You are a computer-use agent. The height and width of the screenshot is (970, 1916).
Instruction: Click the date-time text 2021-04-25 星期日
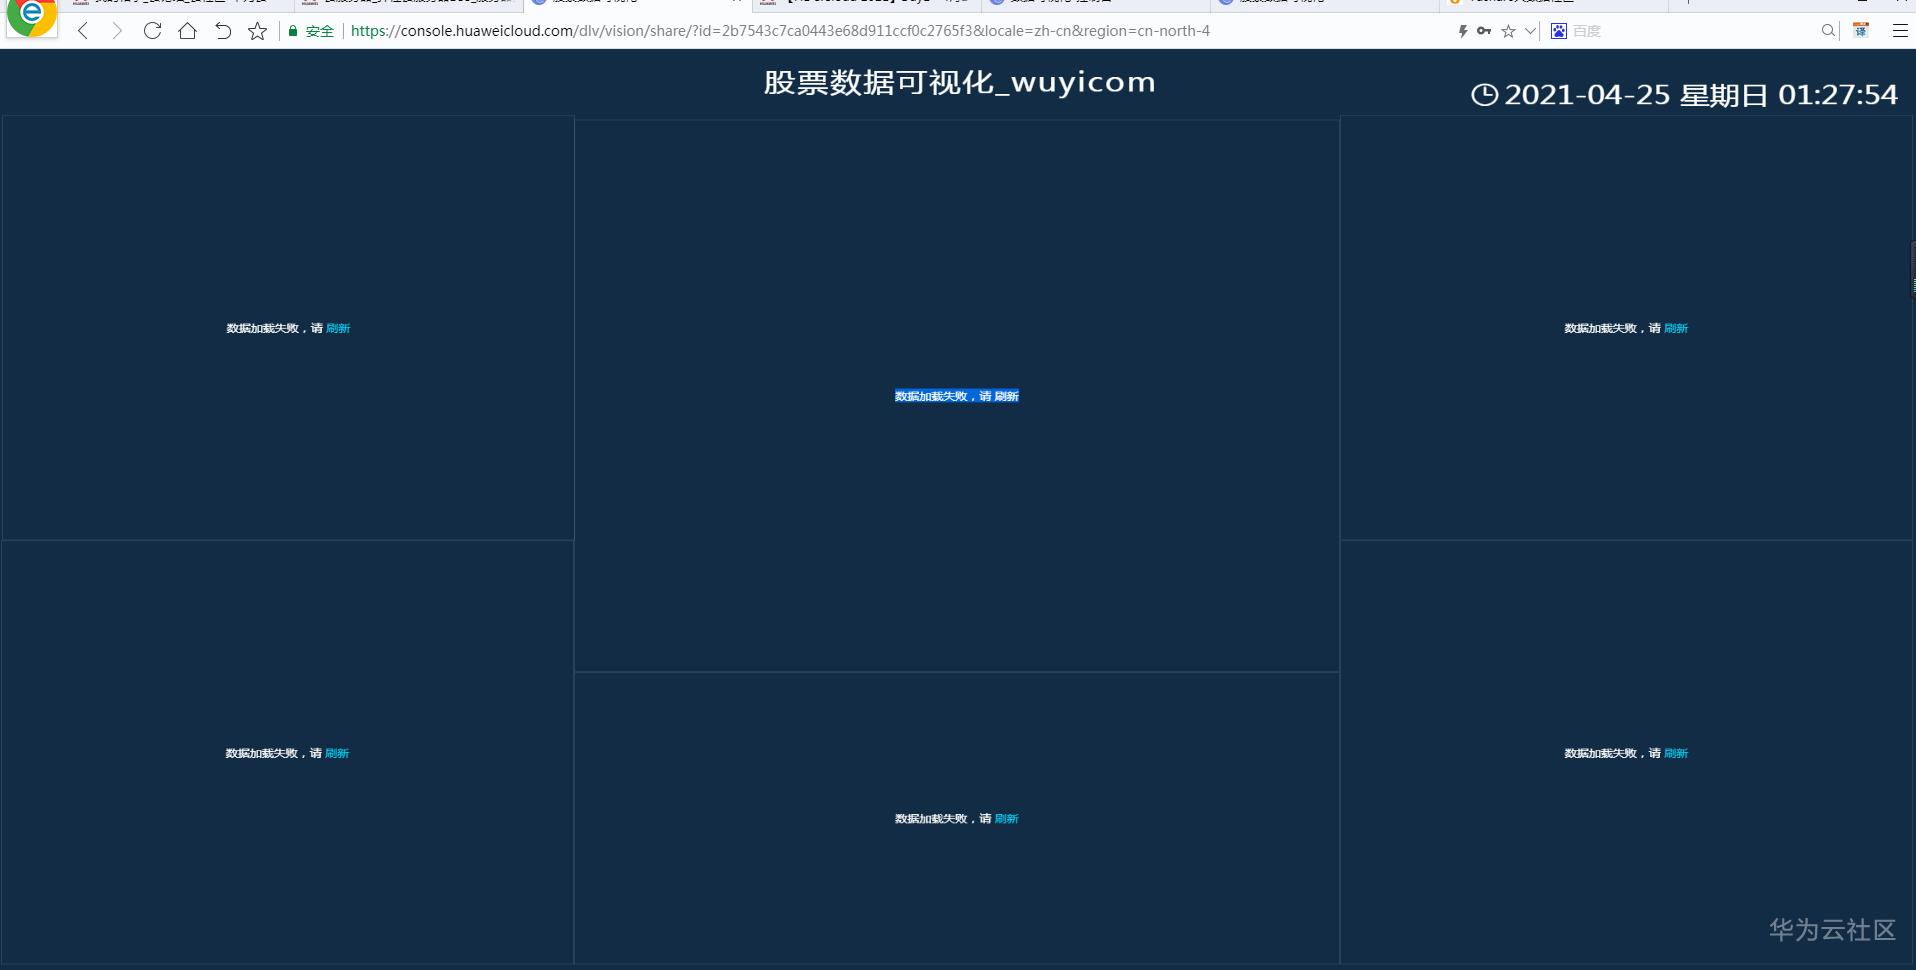pos(1636,95)
